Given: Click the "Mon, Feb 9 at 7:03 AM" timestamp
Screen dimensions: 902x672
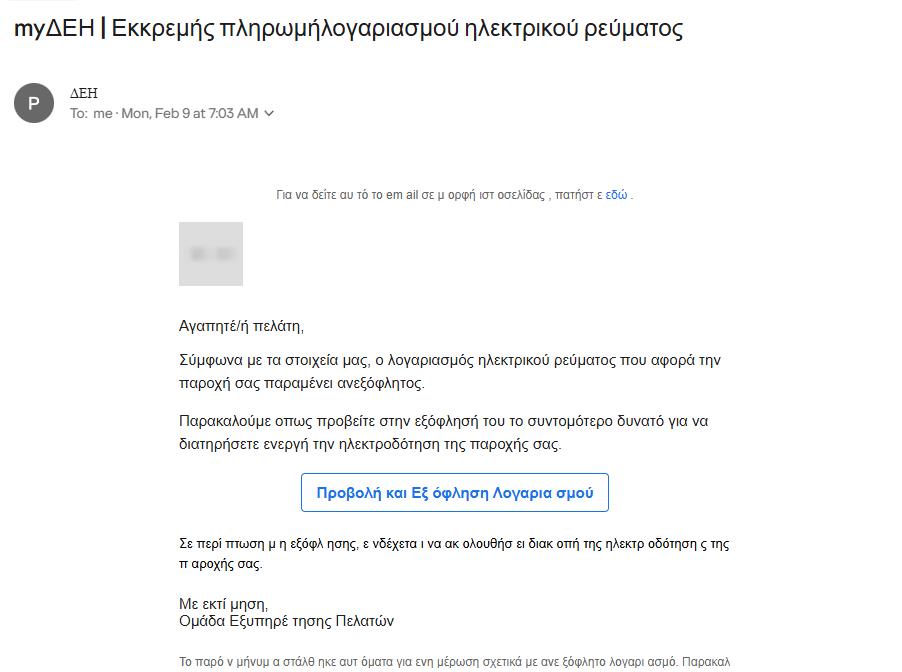Looking at the screenshot, I should [x=190, y=114].
